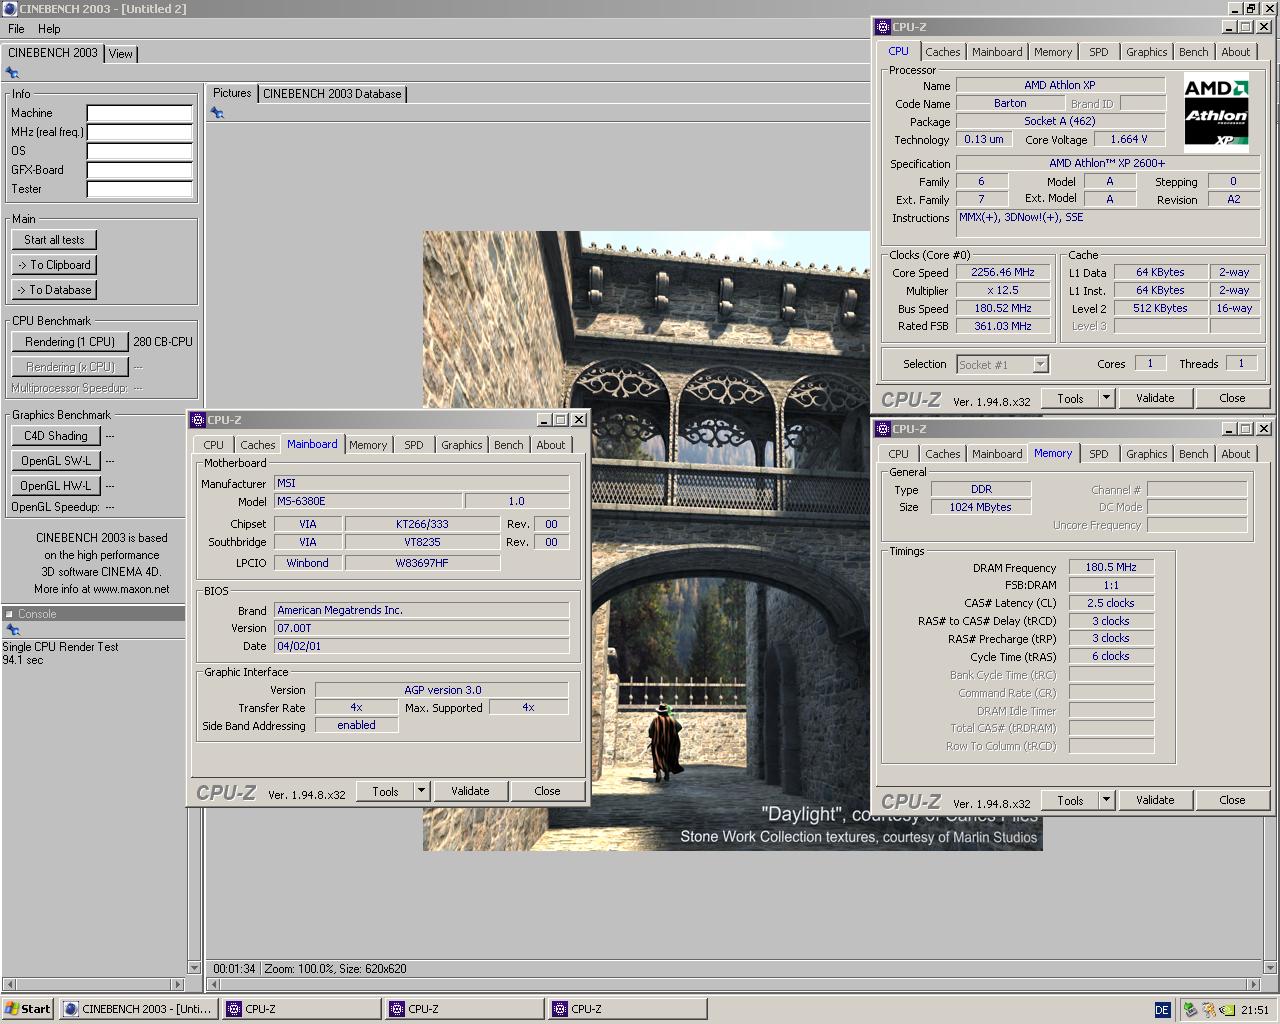This screenshot has height=1024, width=1280.
Task: Click the OpenGL SW-L button
Action: coord(56,461)
